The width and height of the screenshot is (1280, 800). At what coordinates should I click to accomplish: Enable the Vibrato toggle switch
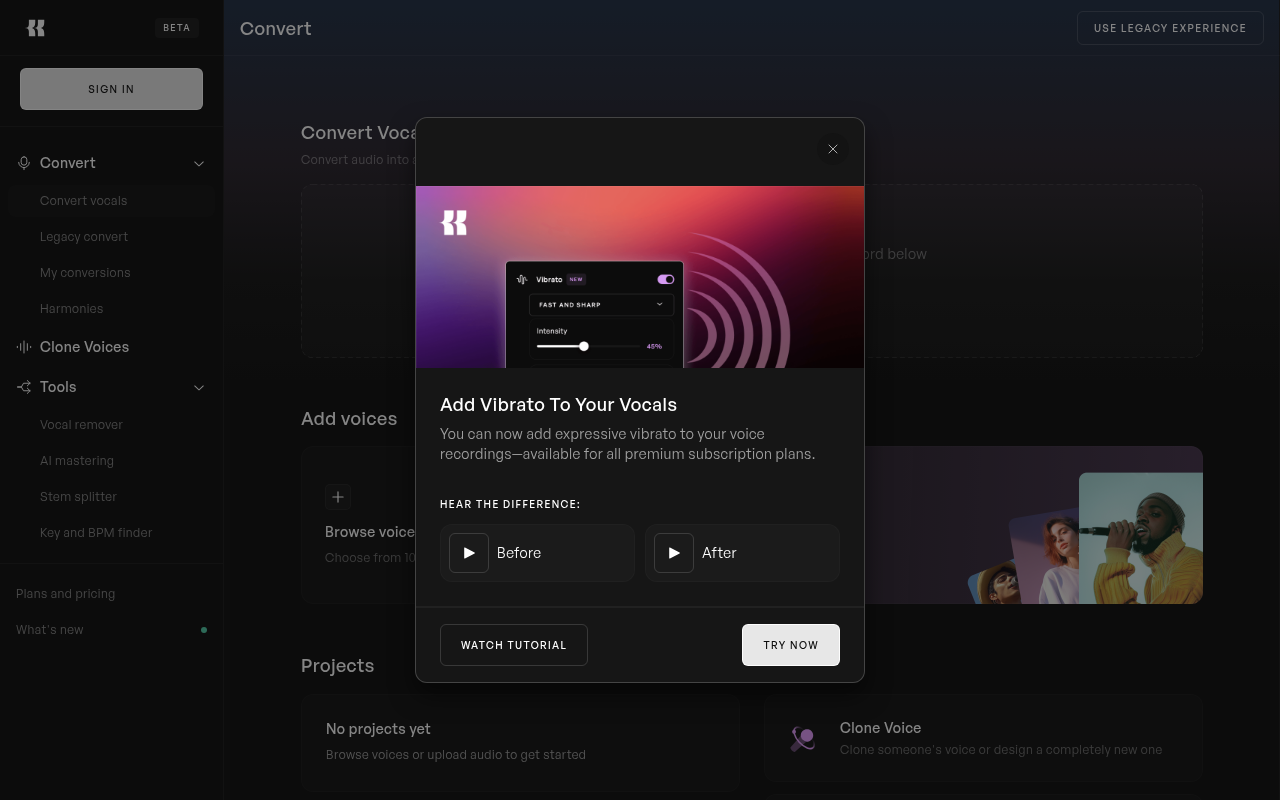[x=666, y=279]
